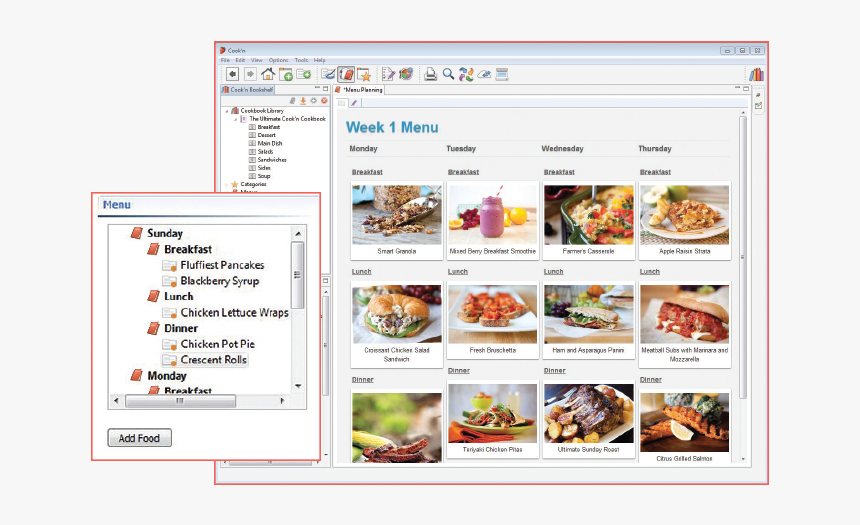Viewport: 860px width, 525px height.
Task: Collapse the Cookbook Library tree node
Action: pyautogui.click(x=227, y=111)
